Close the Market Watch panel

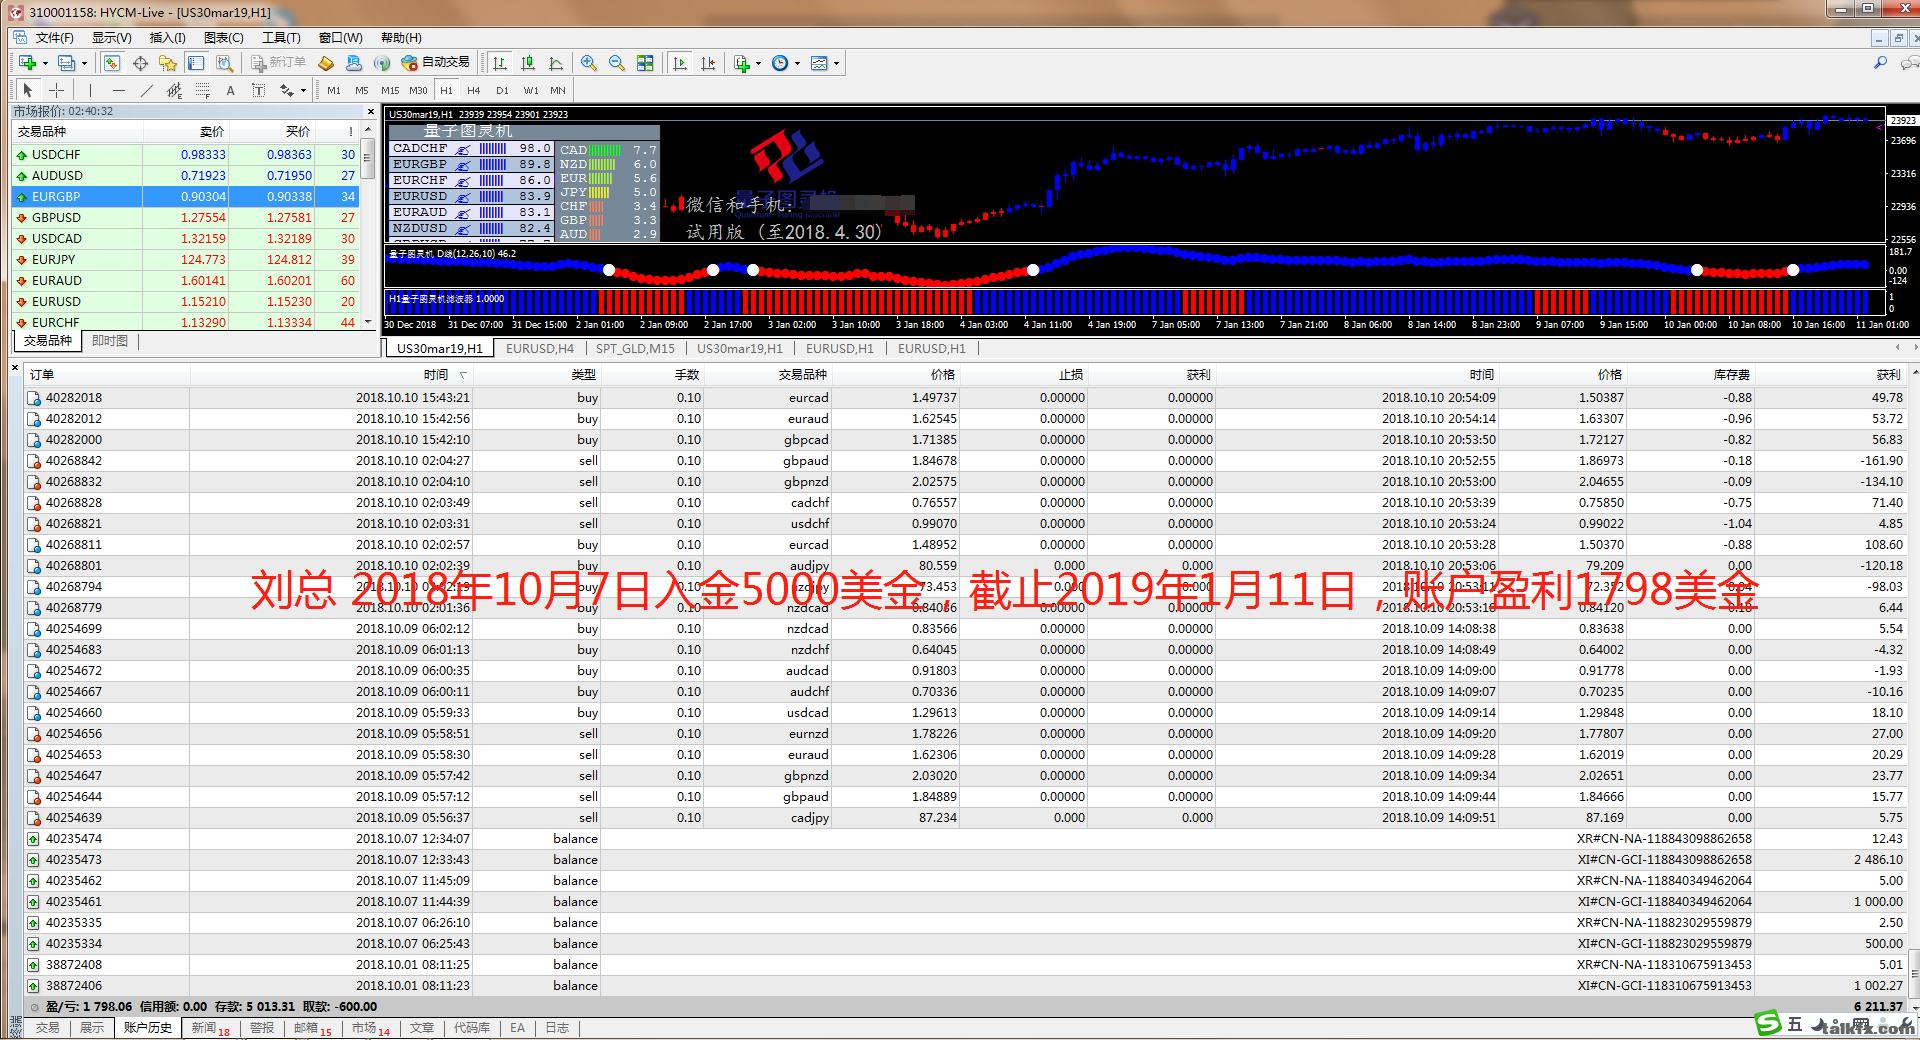[371, 111]
